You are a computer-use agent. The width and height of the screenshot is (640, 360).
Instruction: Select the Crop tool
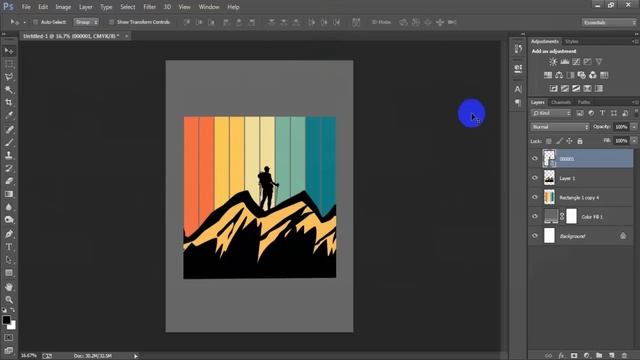[9, 102]
